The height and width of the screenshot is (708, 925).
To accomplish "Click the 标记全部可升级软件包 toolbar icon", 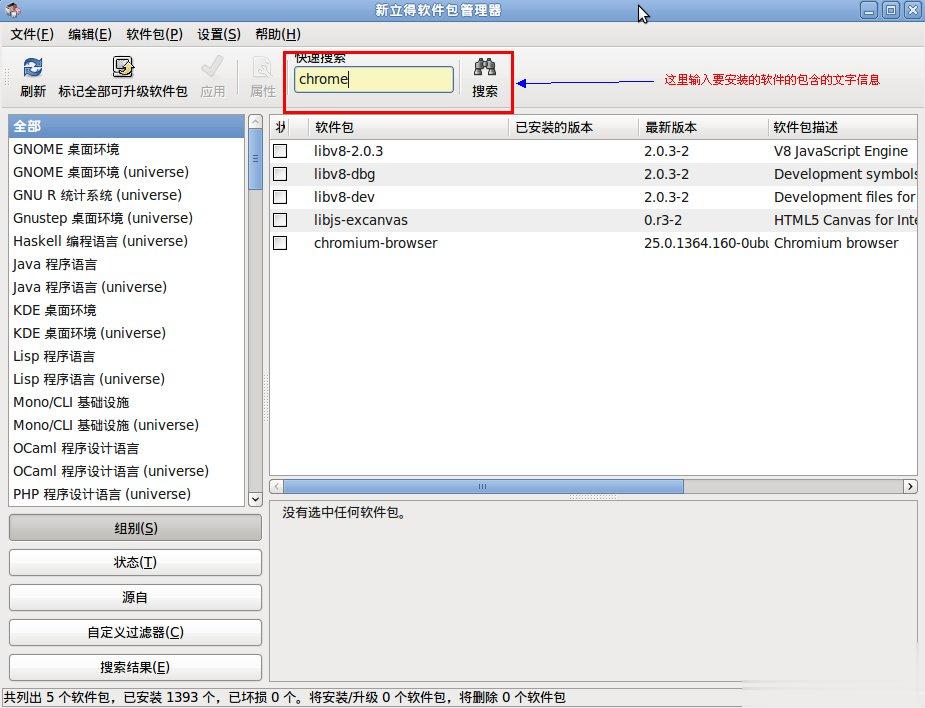I will point(123,67).
